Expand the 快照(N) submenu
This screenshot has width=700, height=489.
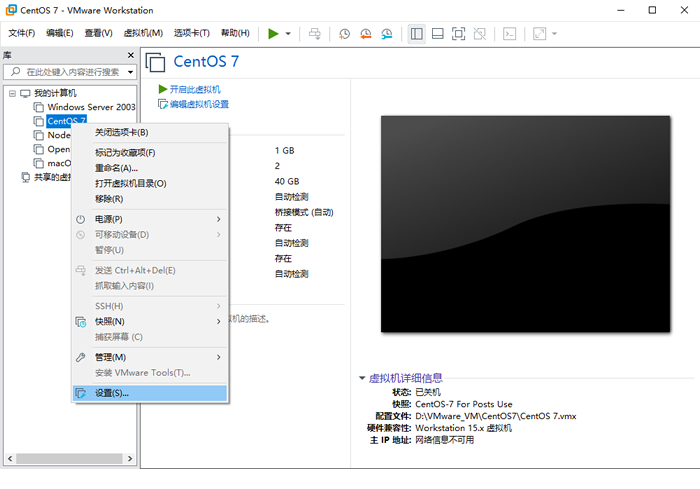coord(150,322)
